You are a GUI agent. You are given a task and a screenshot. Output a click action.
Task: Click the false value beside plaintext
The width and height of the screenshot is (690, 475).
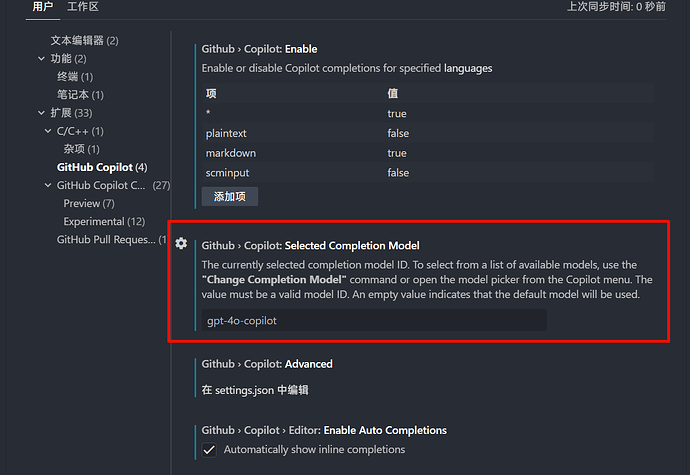398,133
